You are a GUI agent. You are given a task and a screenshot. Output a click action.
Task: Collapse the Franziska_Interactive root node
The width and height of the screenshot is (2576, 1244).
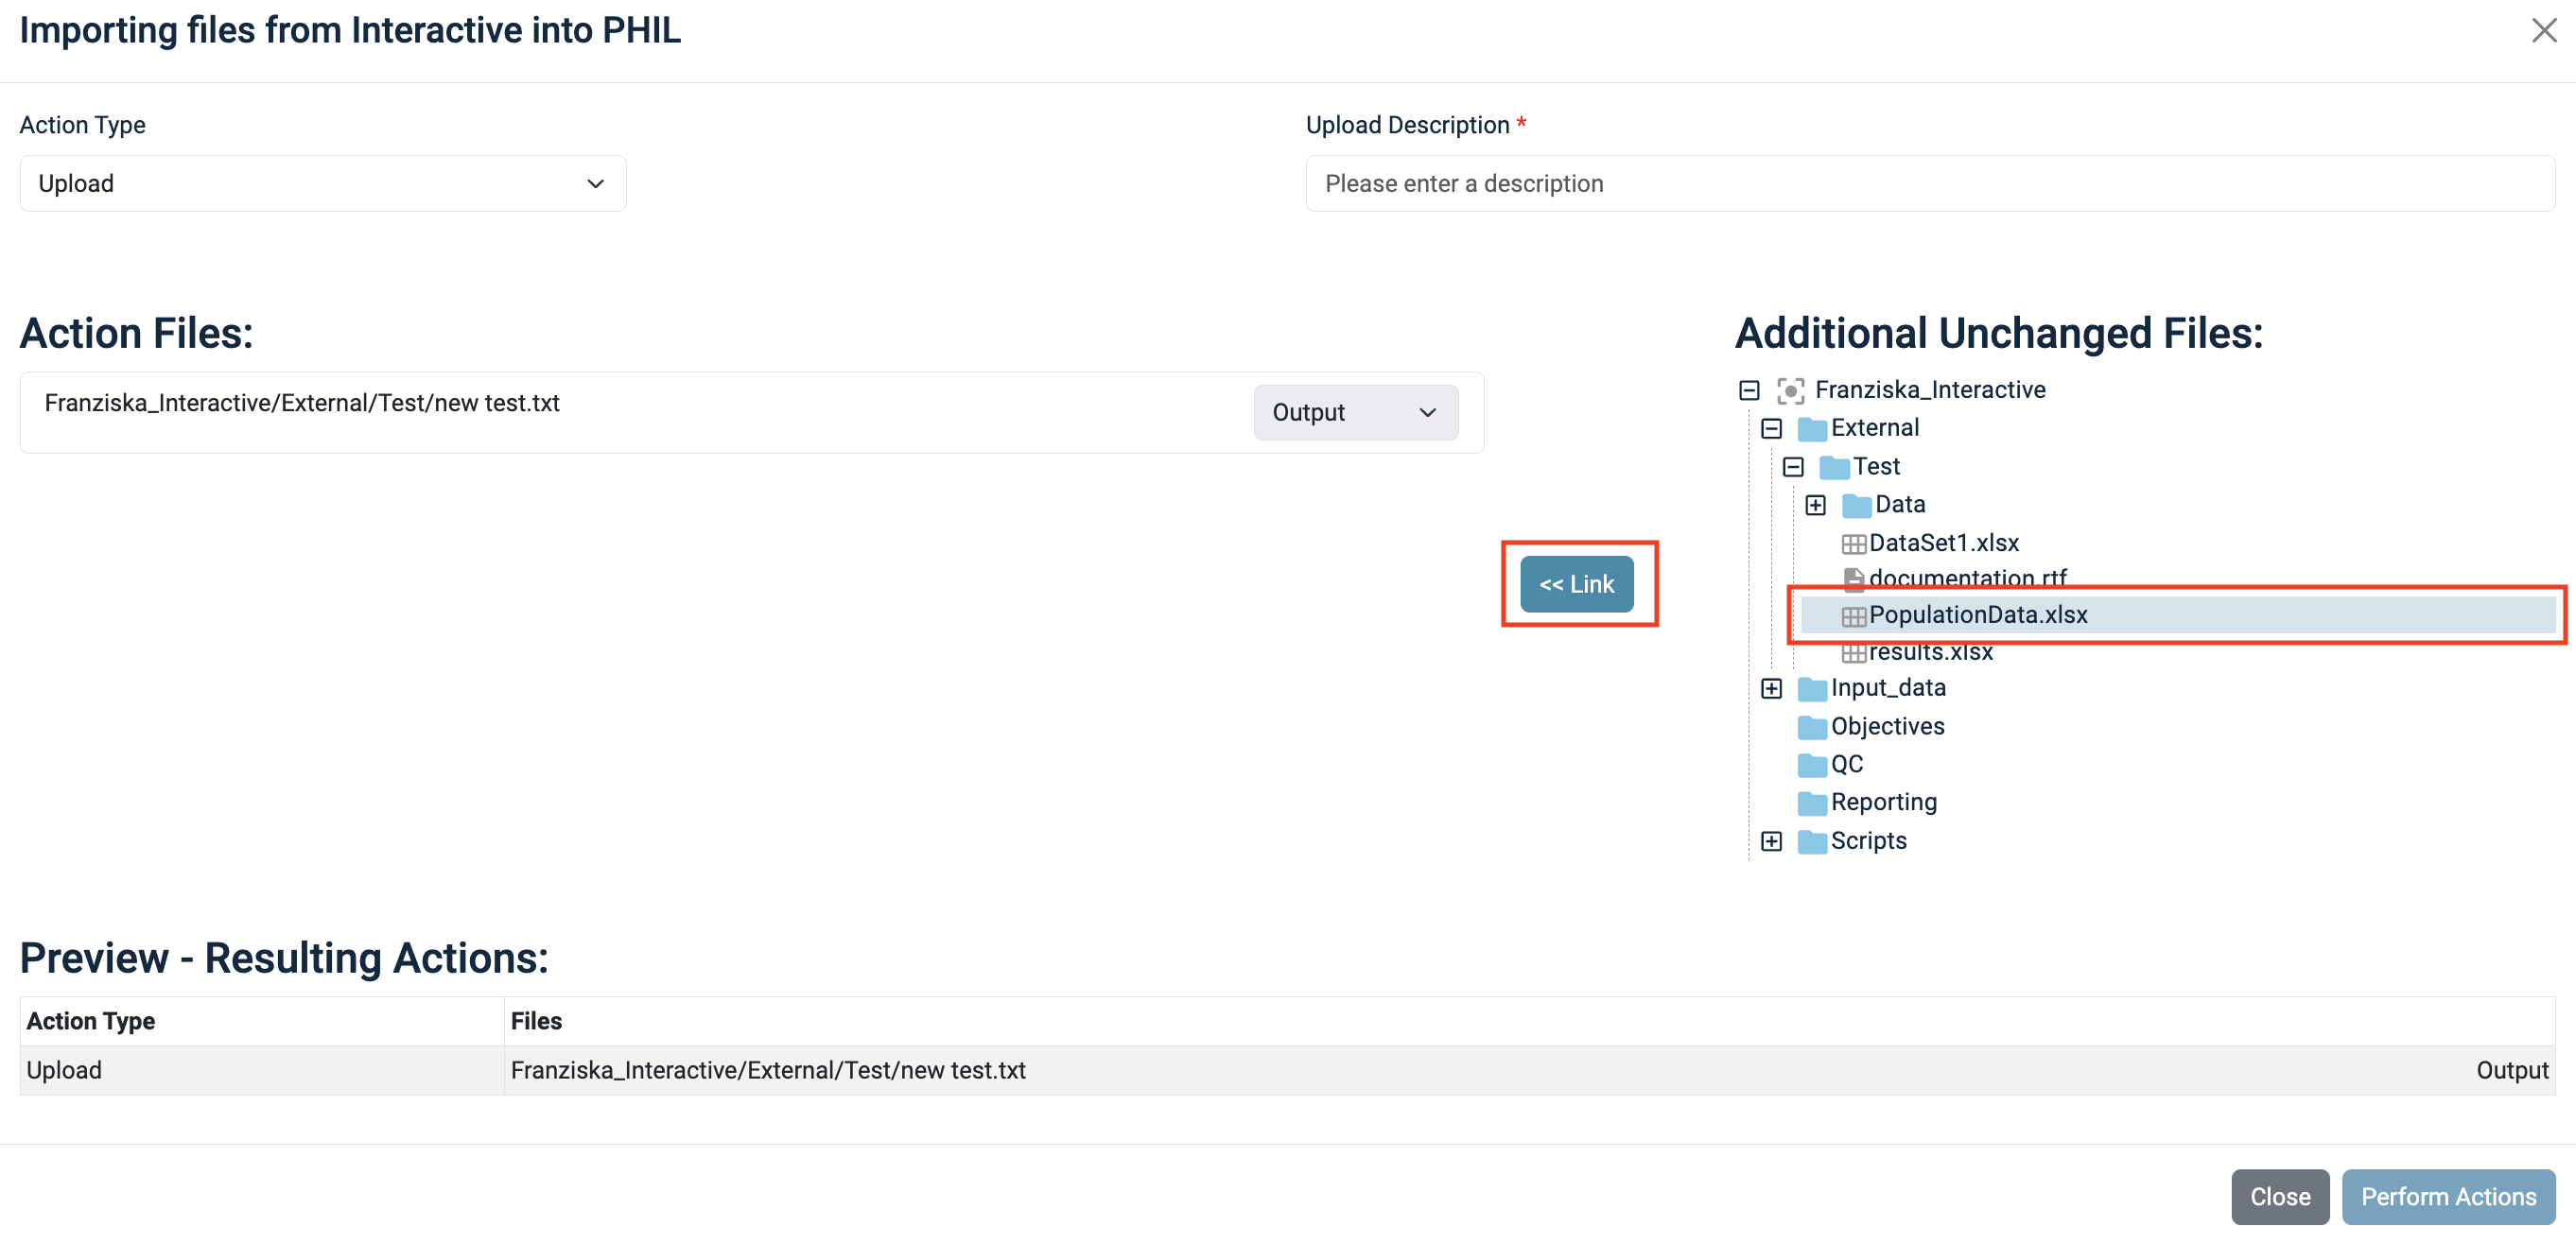[1749, 390]
